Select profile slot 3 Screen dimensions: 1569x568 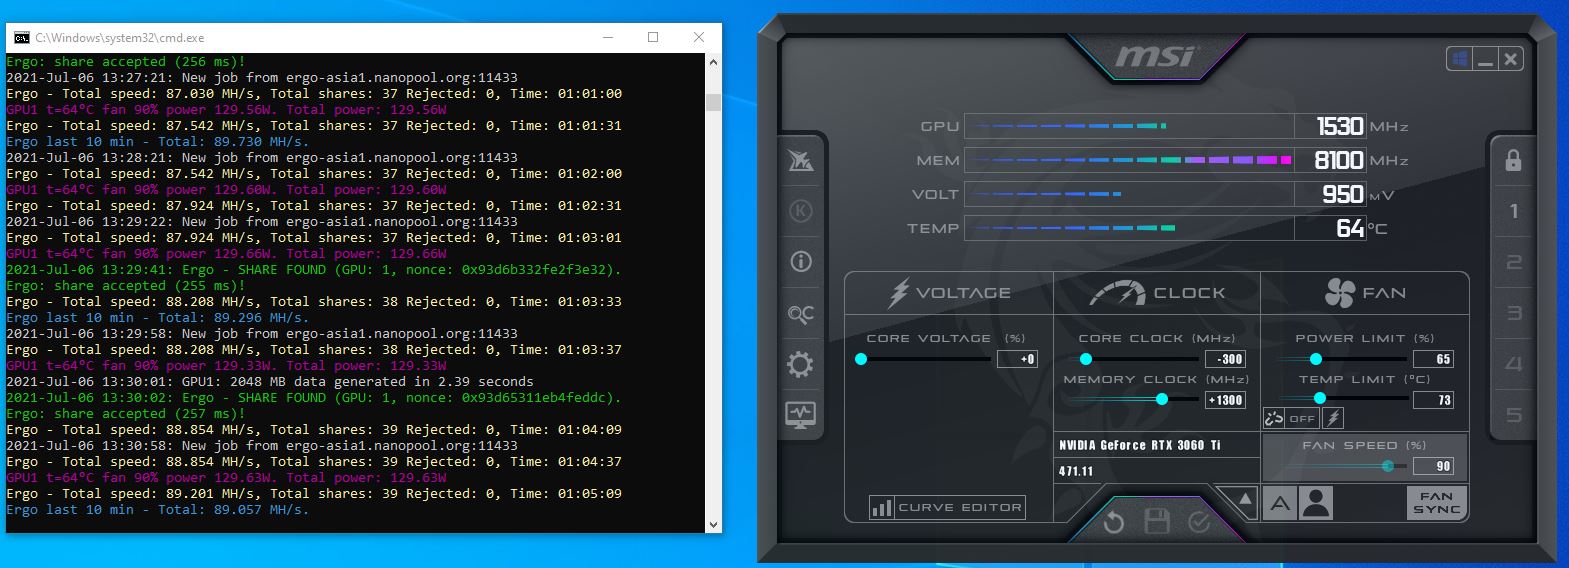(x=1513, y=313)
